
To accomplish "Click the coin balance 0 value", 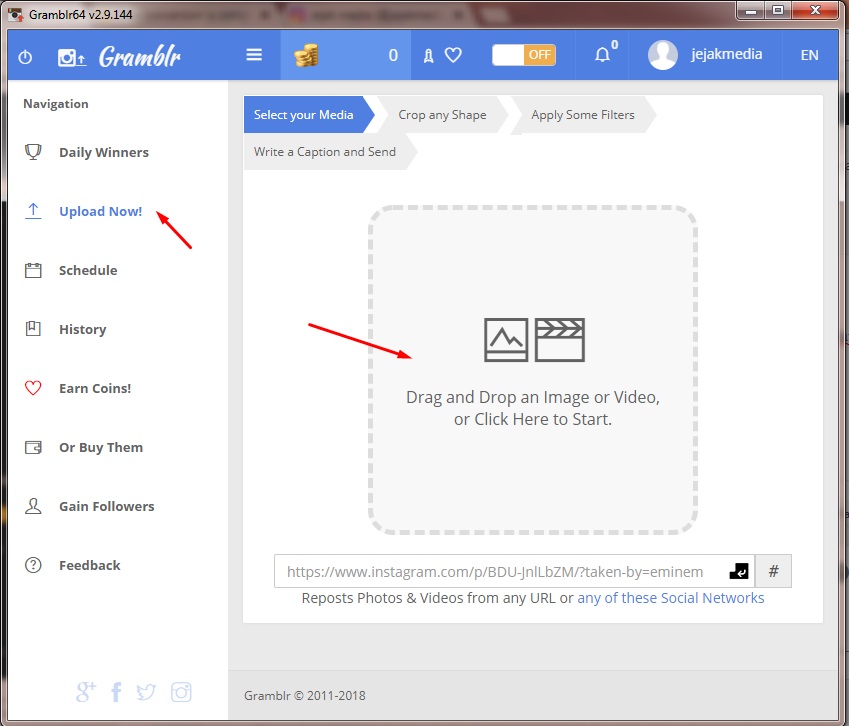I will pos(393,55).
